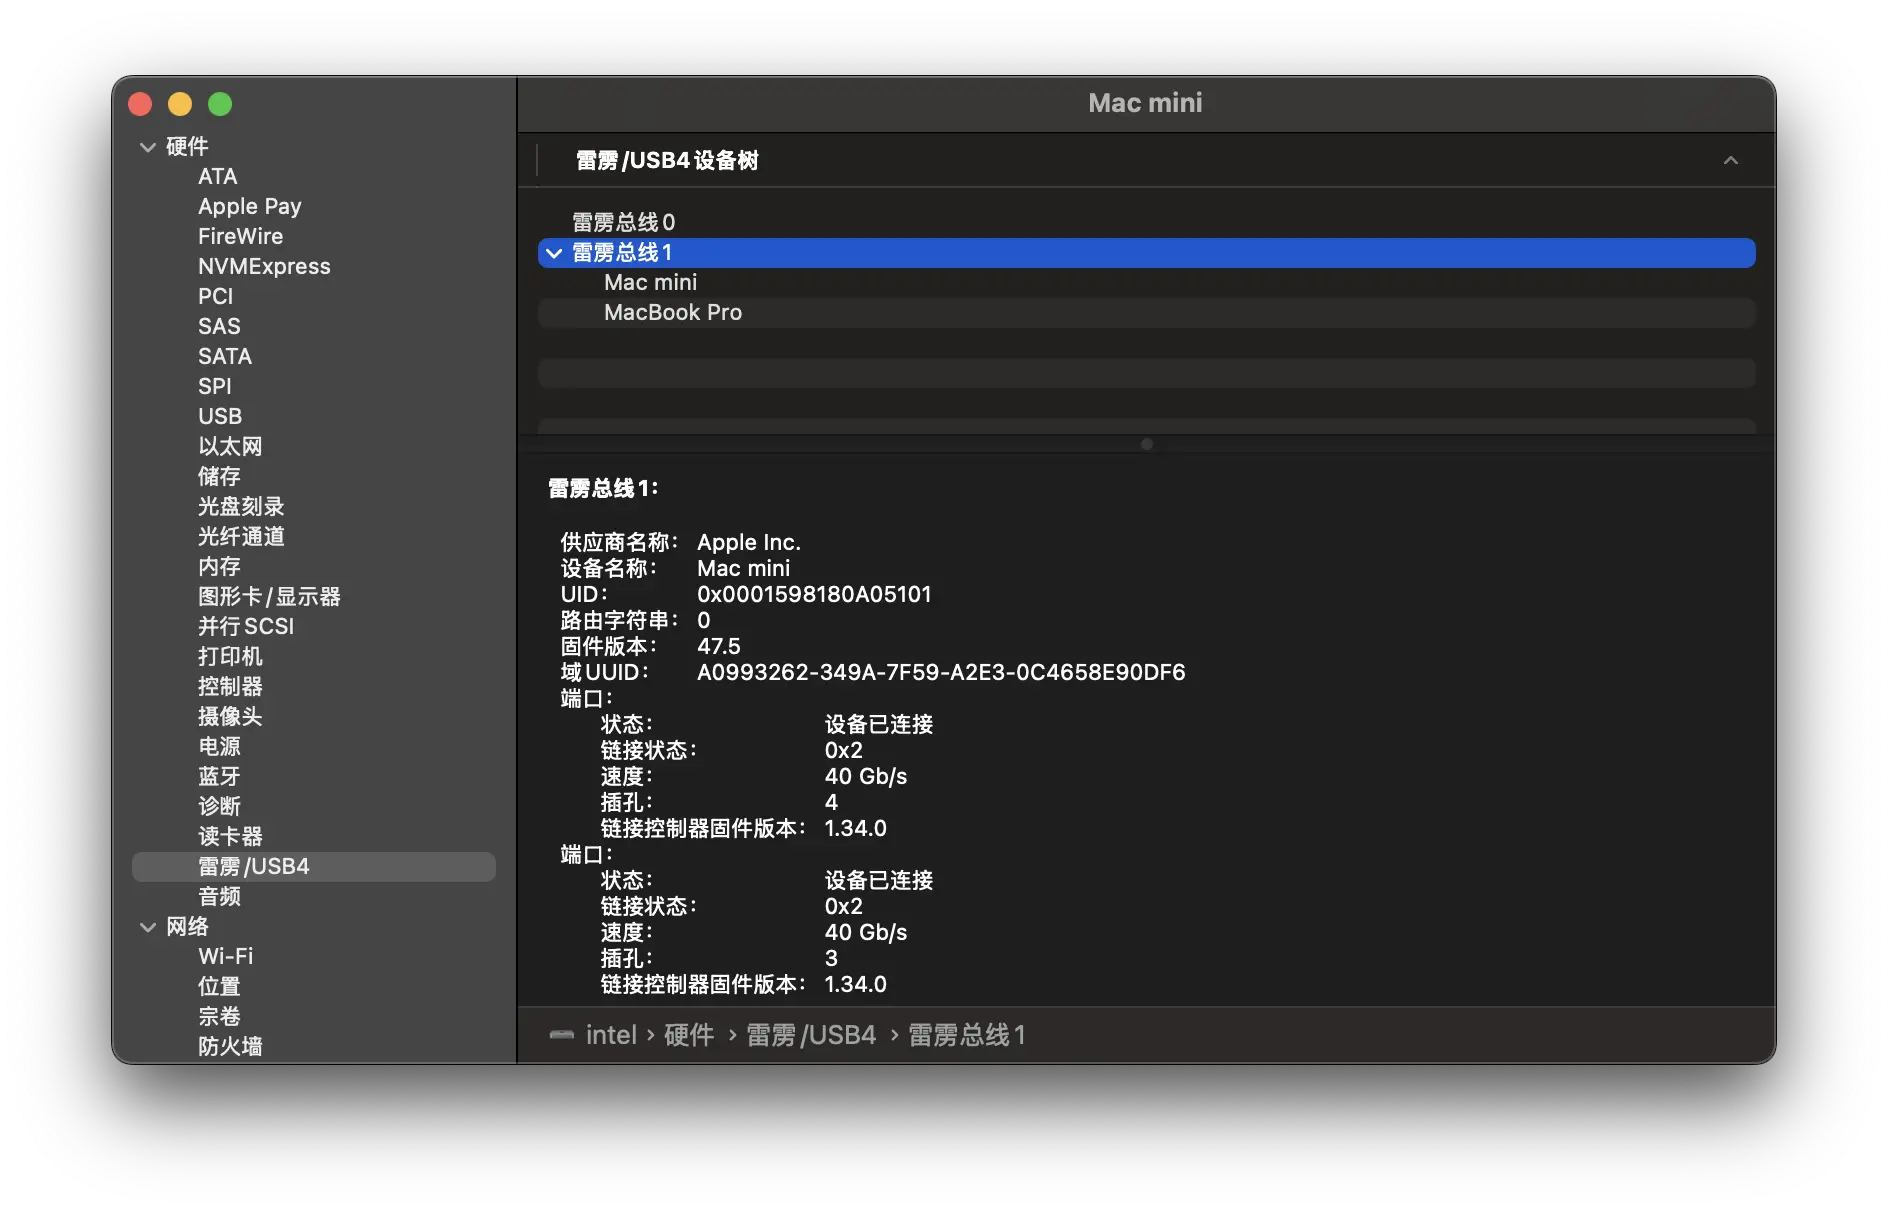Image resolution: width=1888 pixels, height=1212 pixels.
Task: Open the Apple Pay hardware report
Action: point(249,206)
